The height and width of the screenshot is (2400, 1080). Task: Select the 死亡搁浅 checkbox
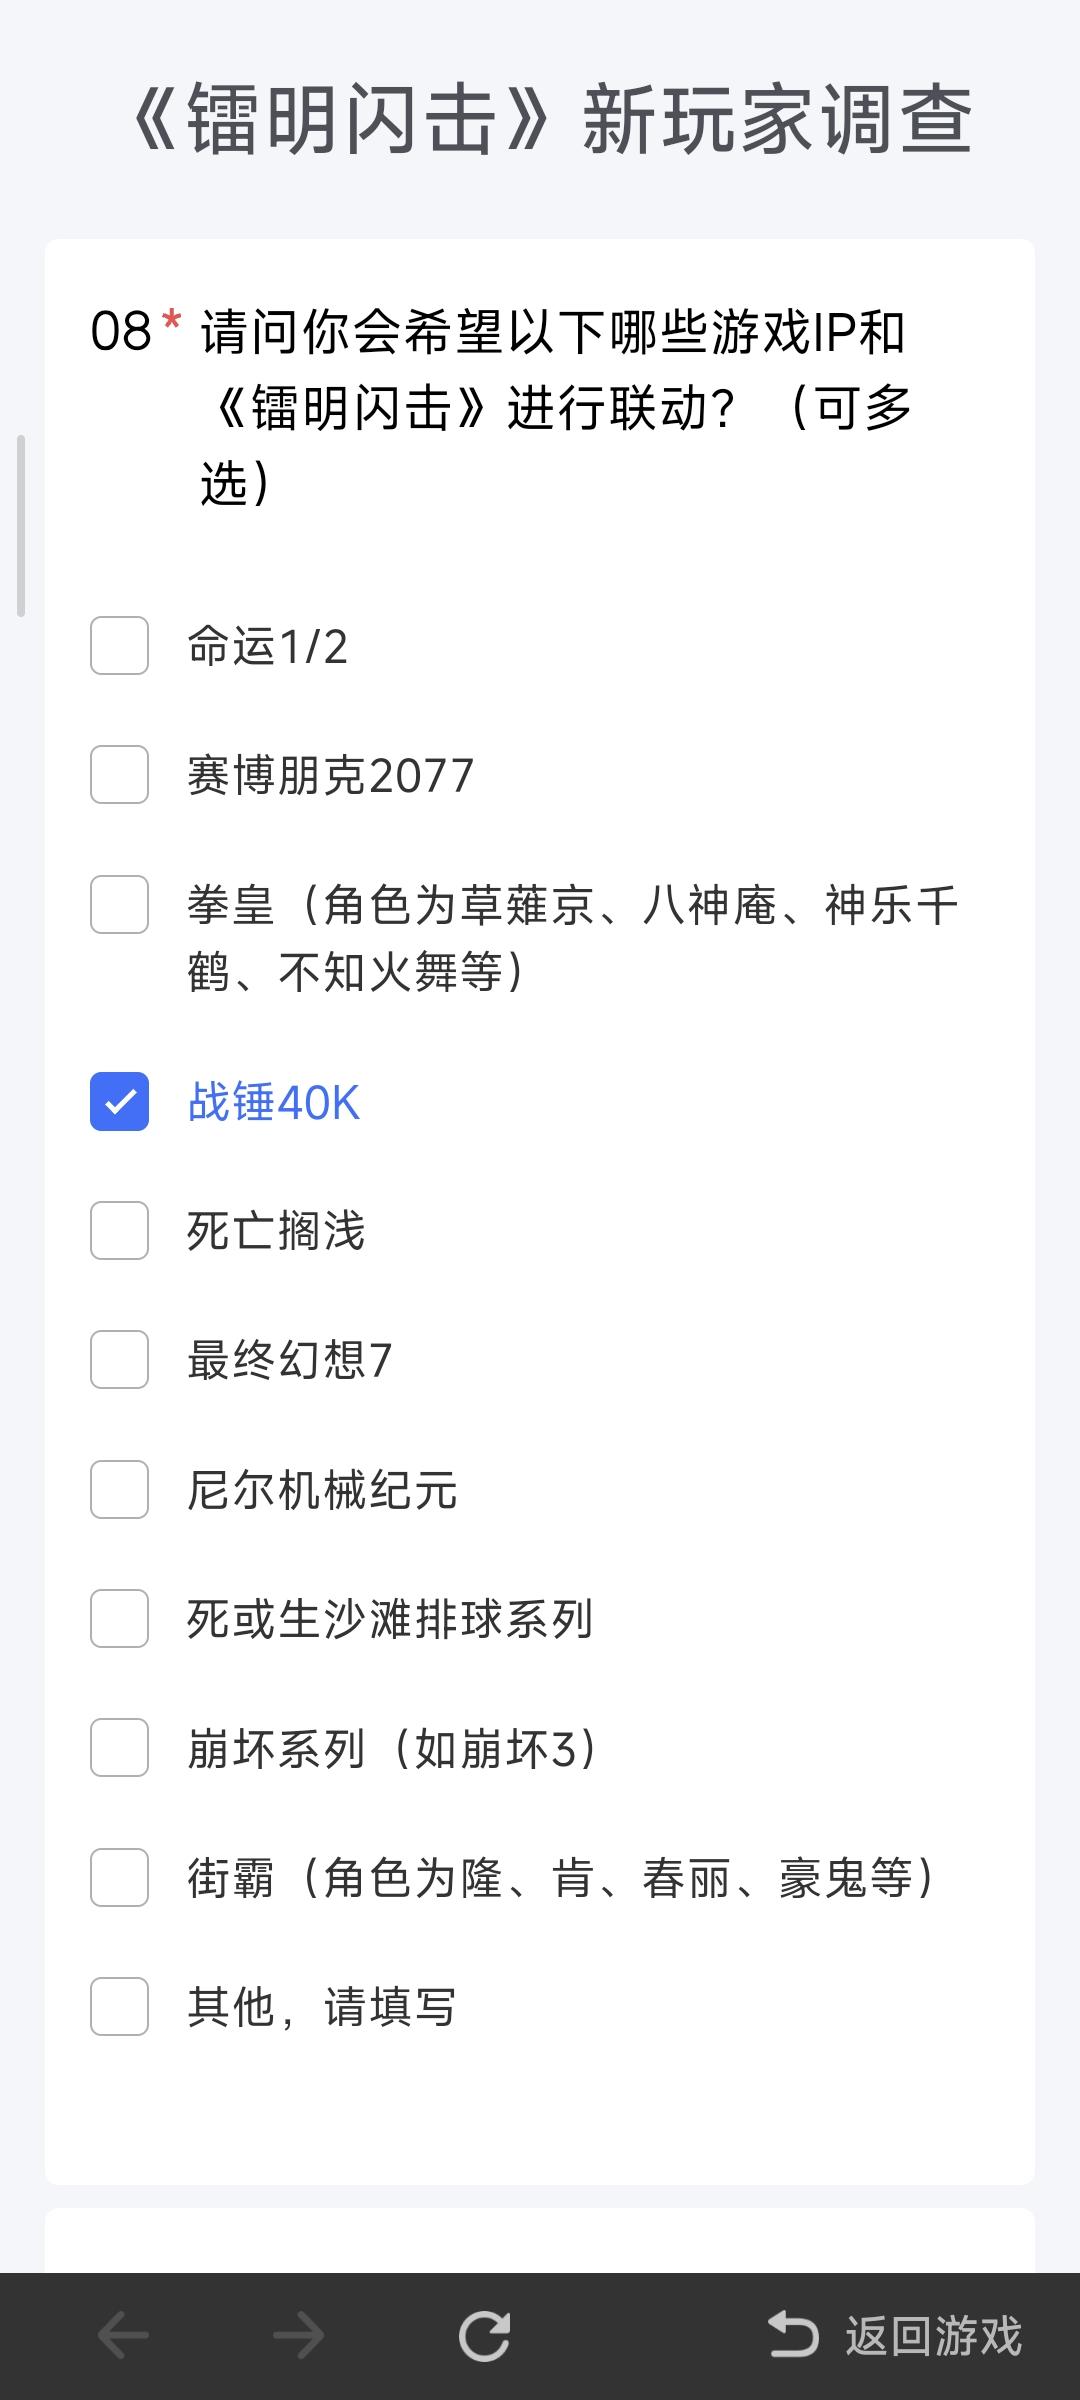point(120,1231)
